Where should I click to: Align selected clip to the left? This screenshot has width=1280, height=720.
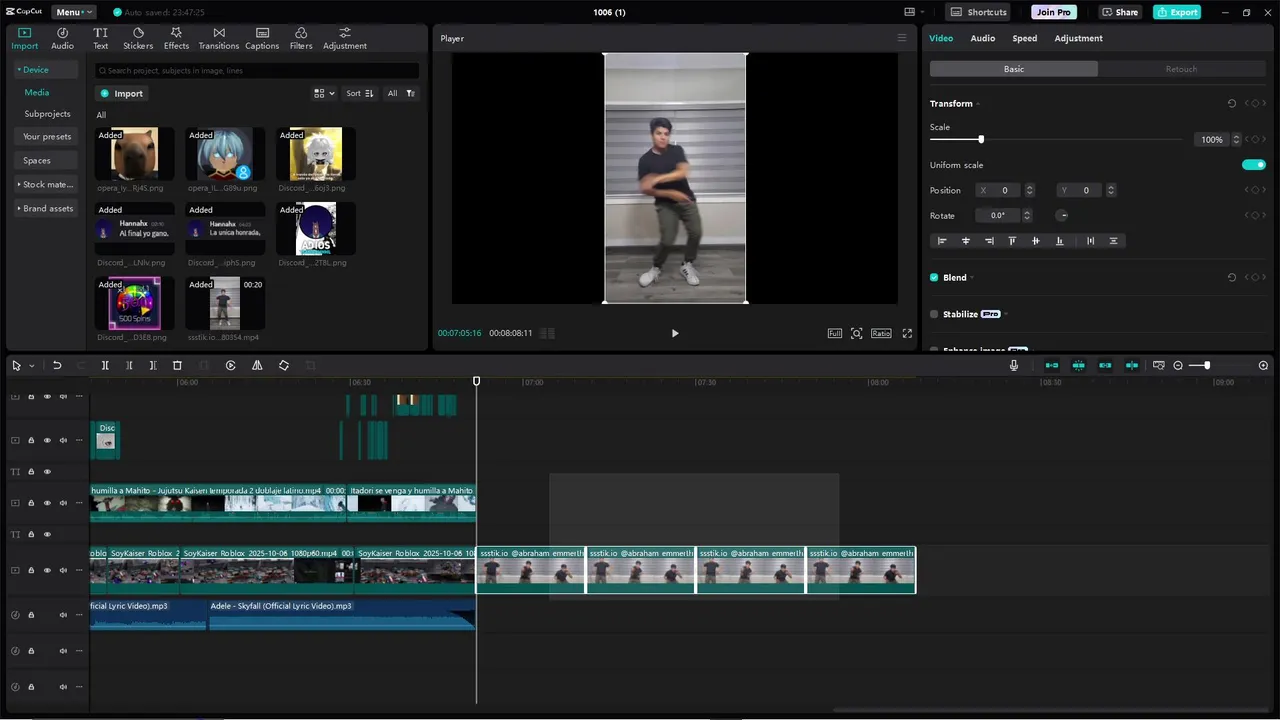coord(941,241)
